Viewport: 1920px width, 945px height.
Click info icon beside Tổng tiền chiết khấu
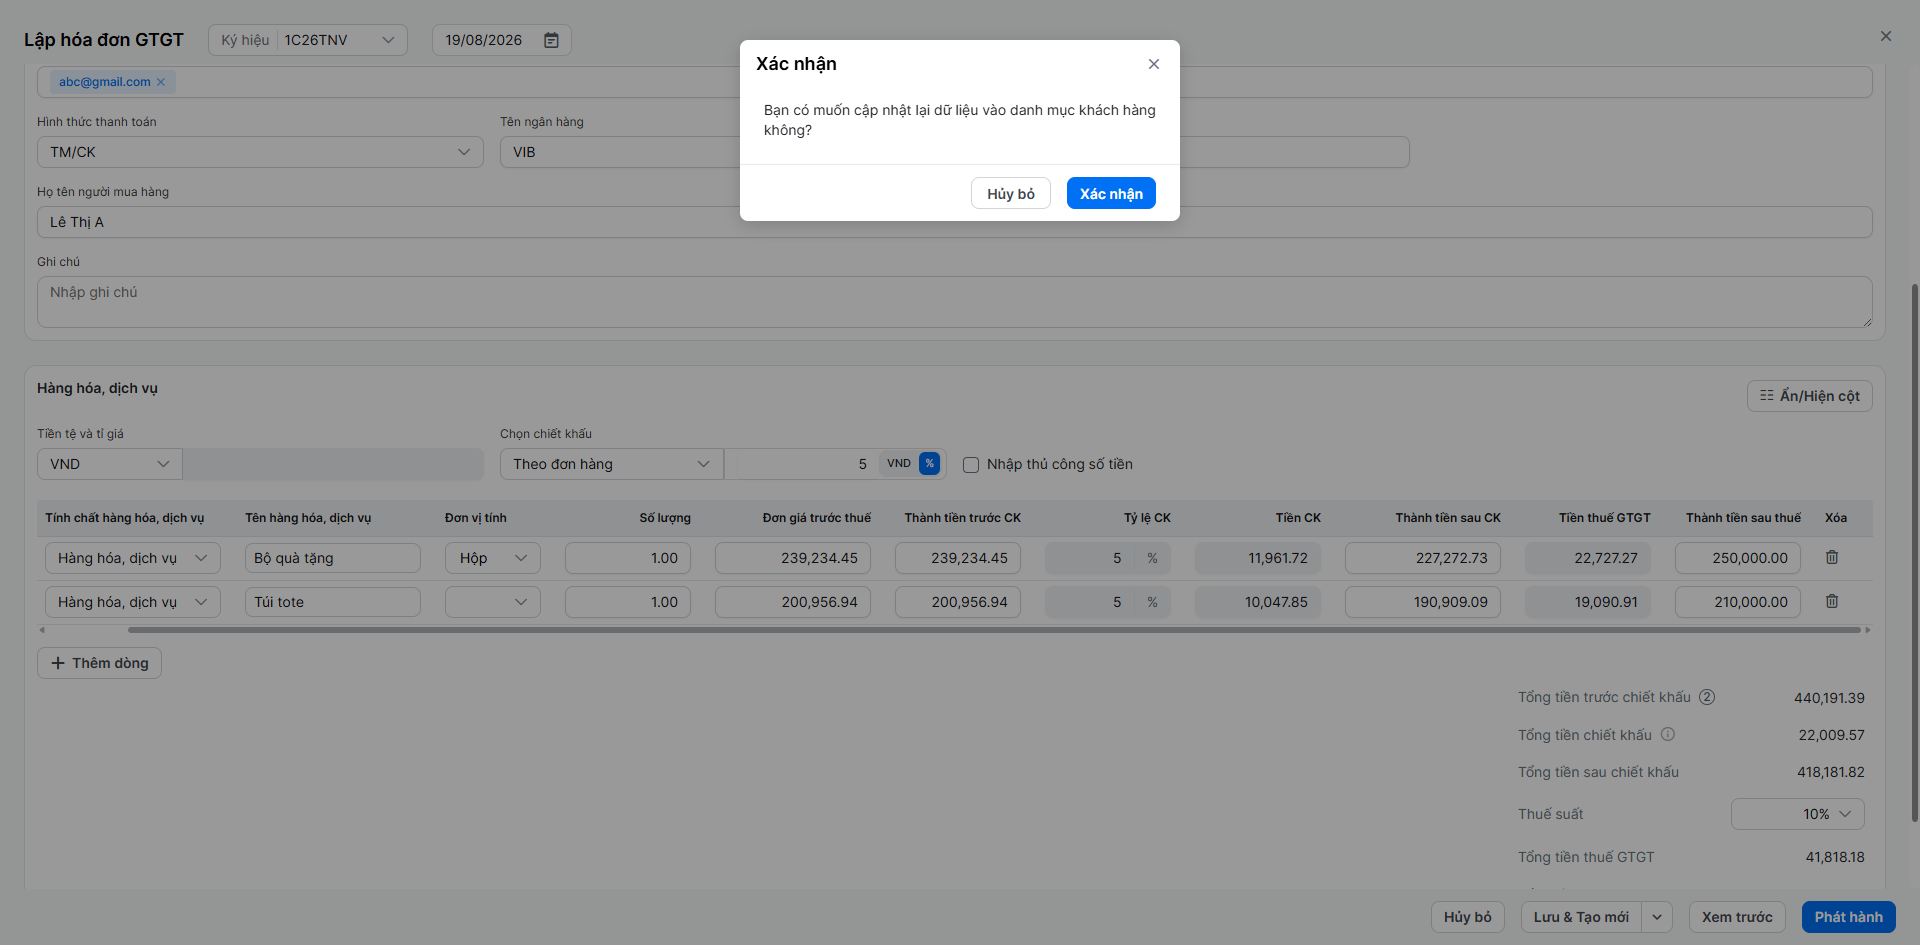click(x=1668, y=734)
